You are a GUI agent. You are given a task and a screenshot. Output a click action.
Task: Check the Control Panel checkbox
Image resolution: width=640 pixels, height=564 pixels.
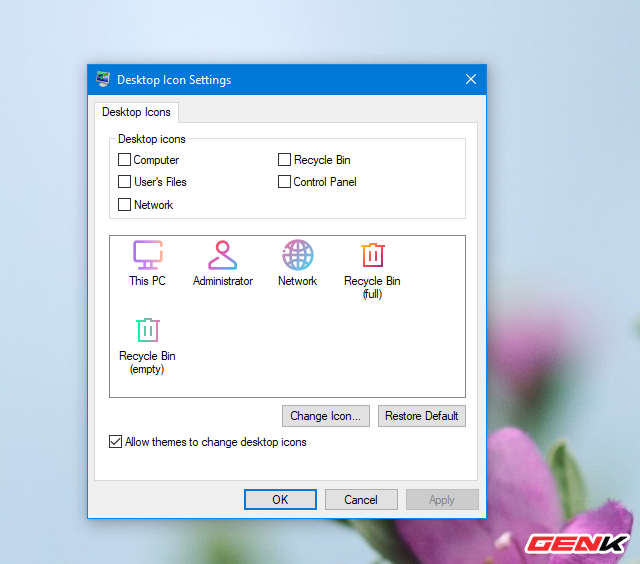point(285,182)
